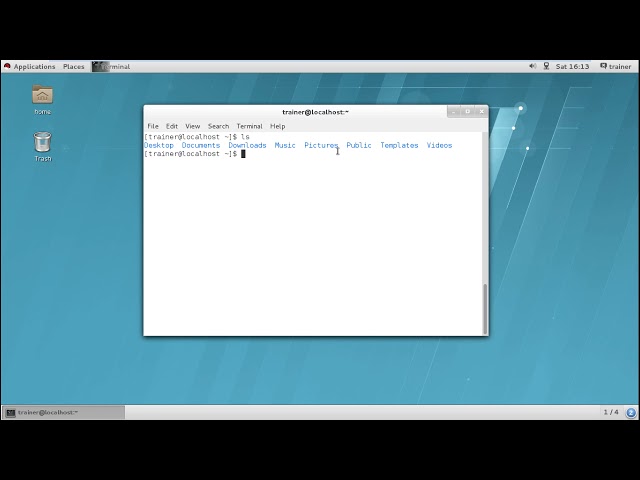The width and height of the screenshot is (640, 480).
Task: Click the terminal title bar trainer@localhost:~
Action: (316, 112)
